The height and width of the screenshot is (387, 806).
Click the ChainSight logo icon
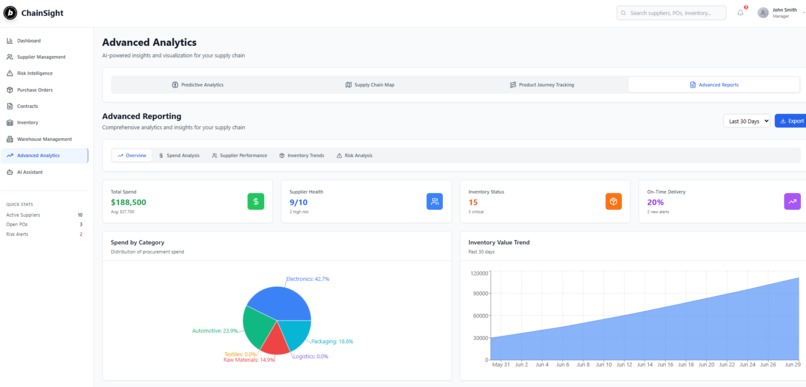tap(10, 13)
